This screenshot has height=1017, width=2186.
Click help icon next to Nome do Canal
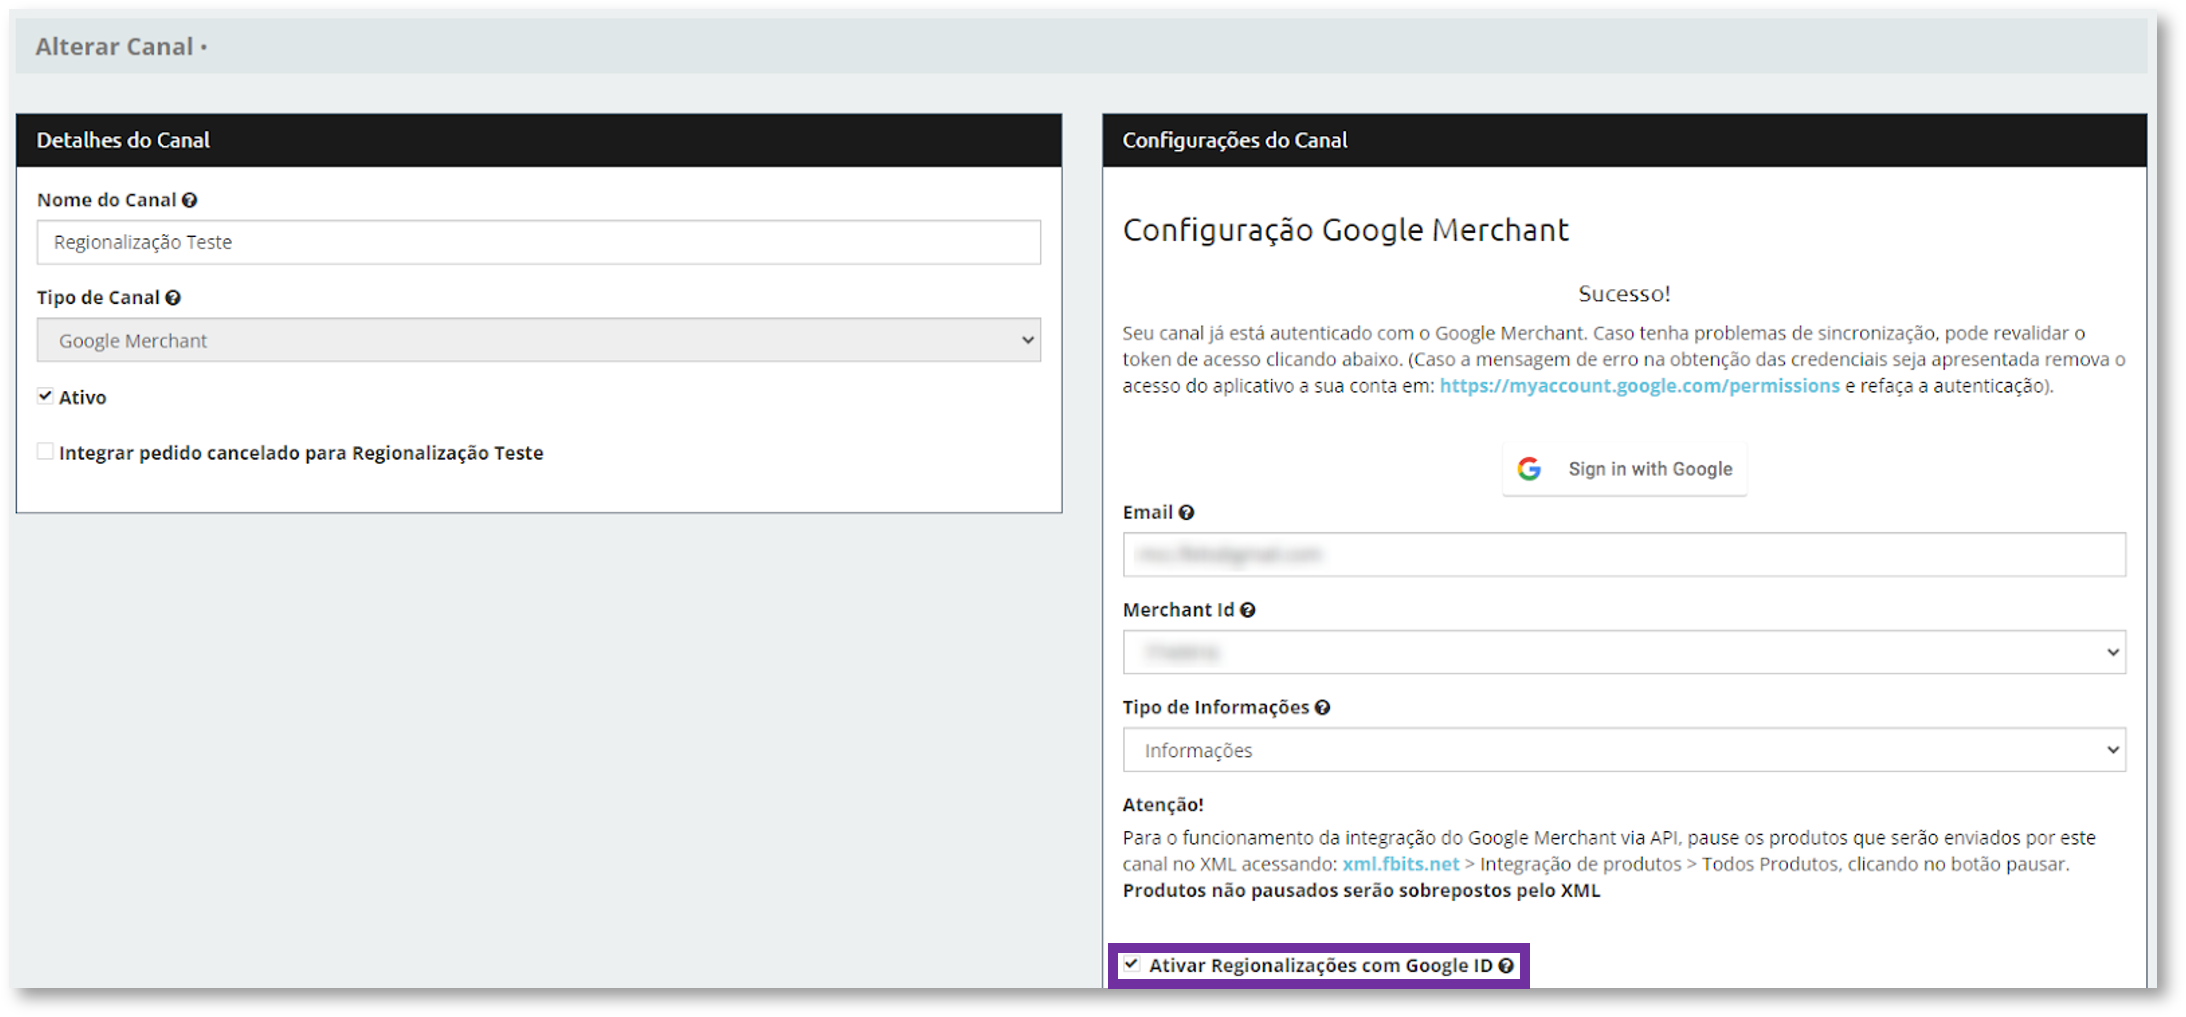(189, 200)
